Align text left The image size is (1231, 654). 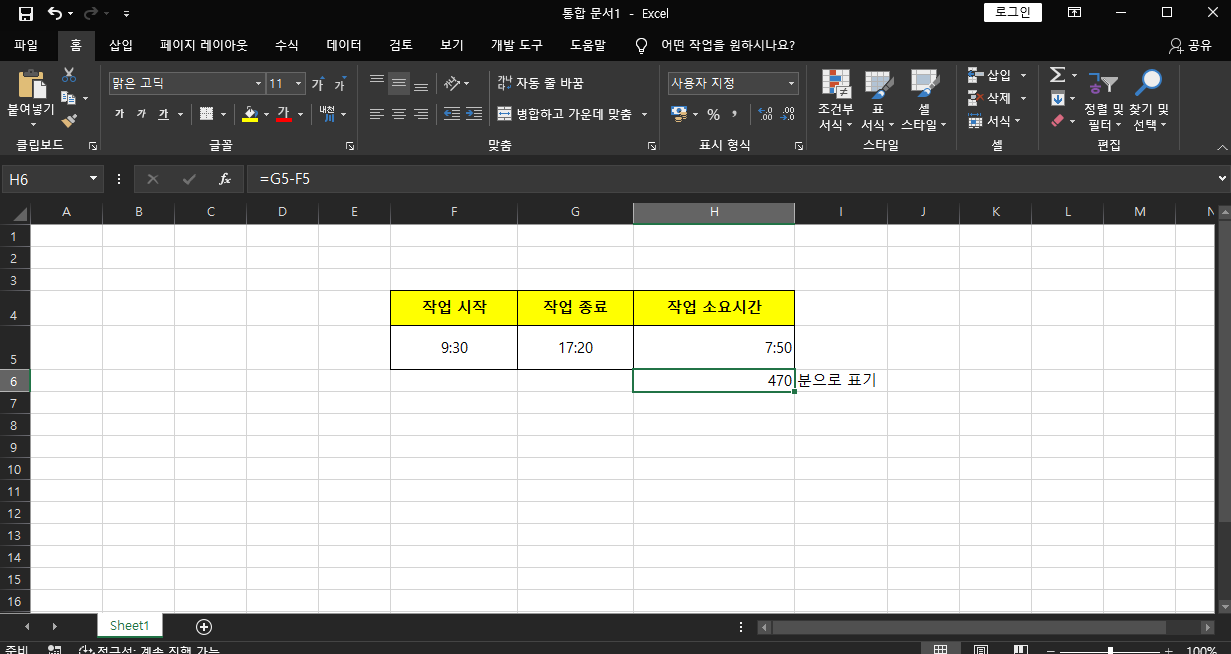click(x=377, y=114)
